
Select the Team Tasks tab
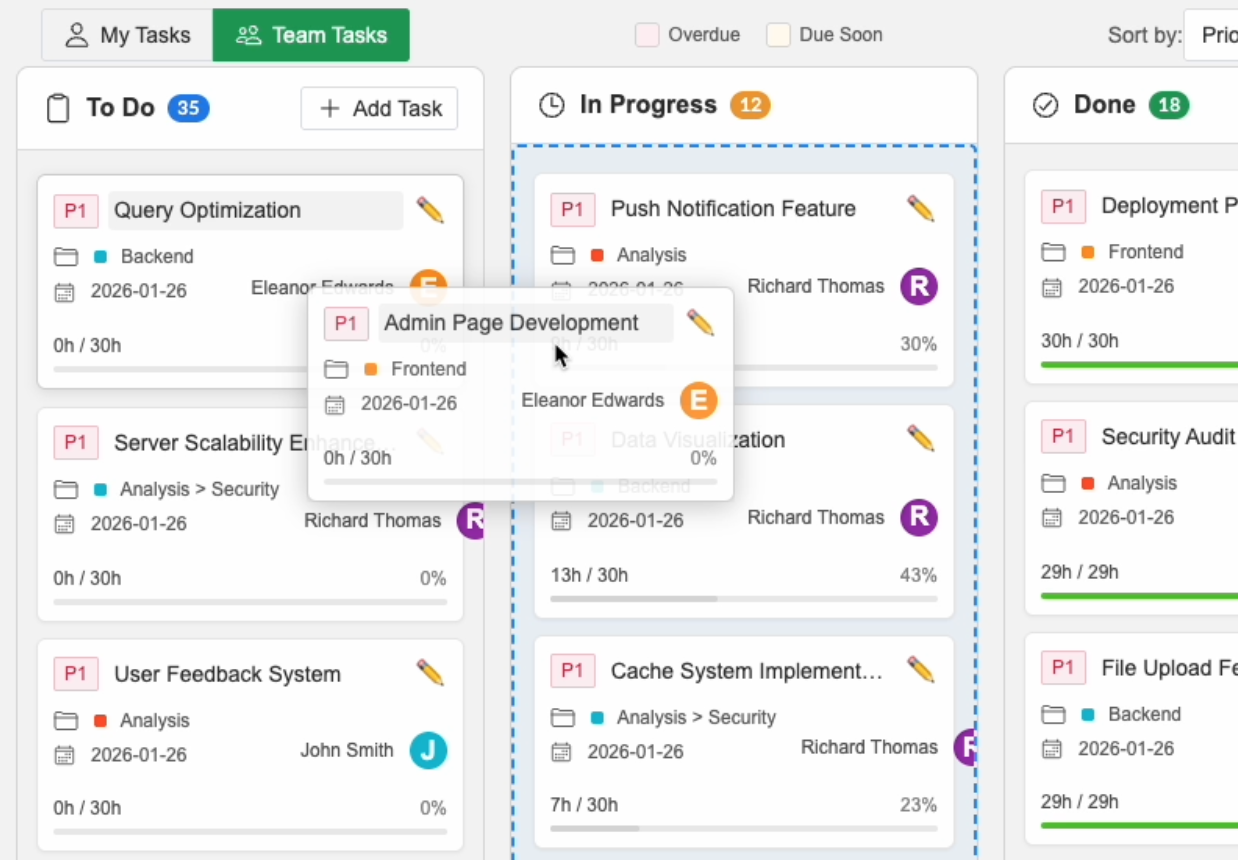[x=310, y=34]
